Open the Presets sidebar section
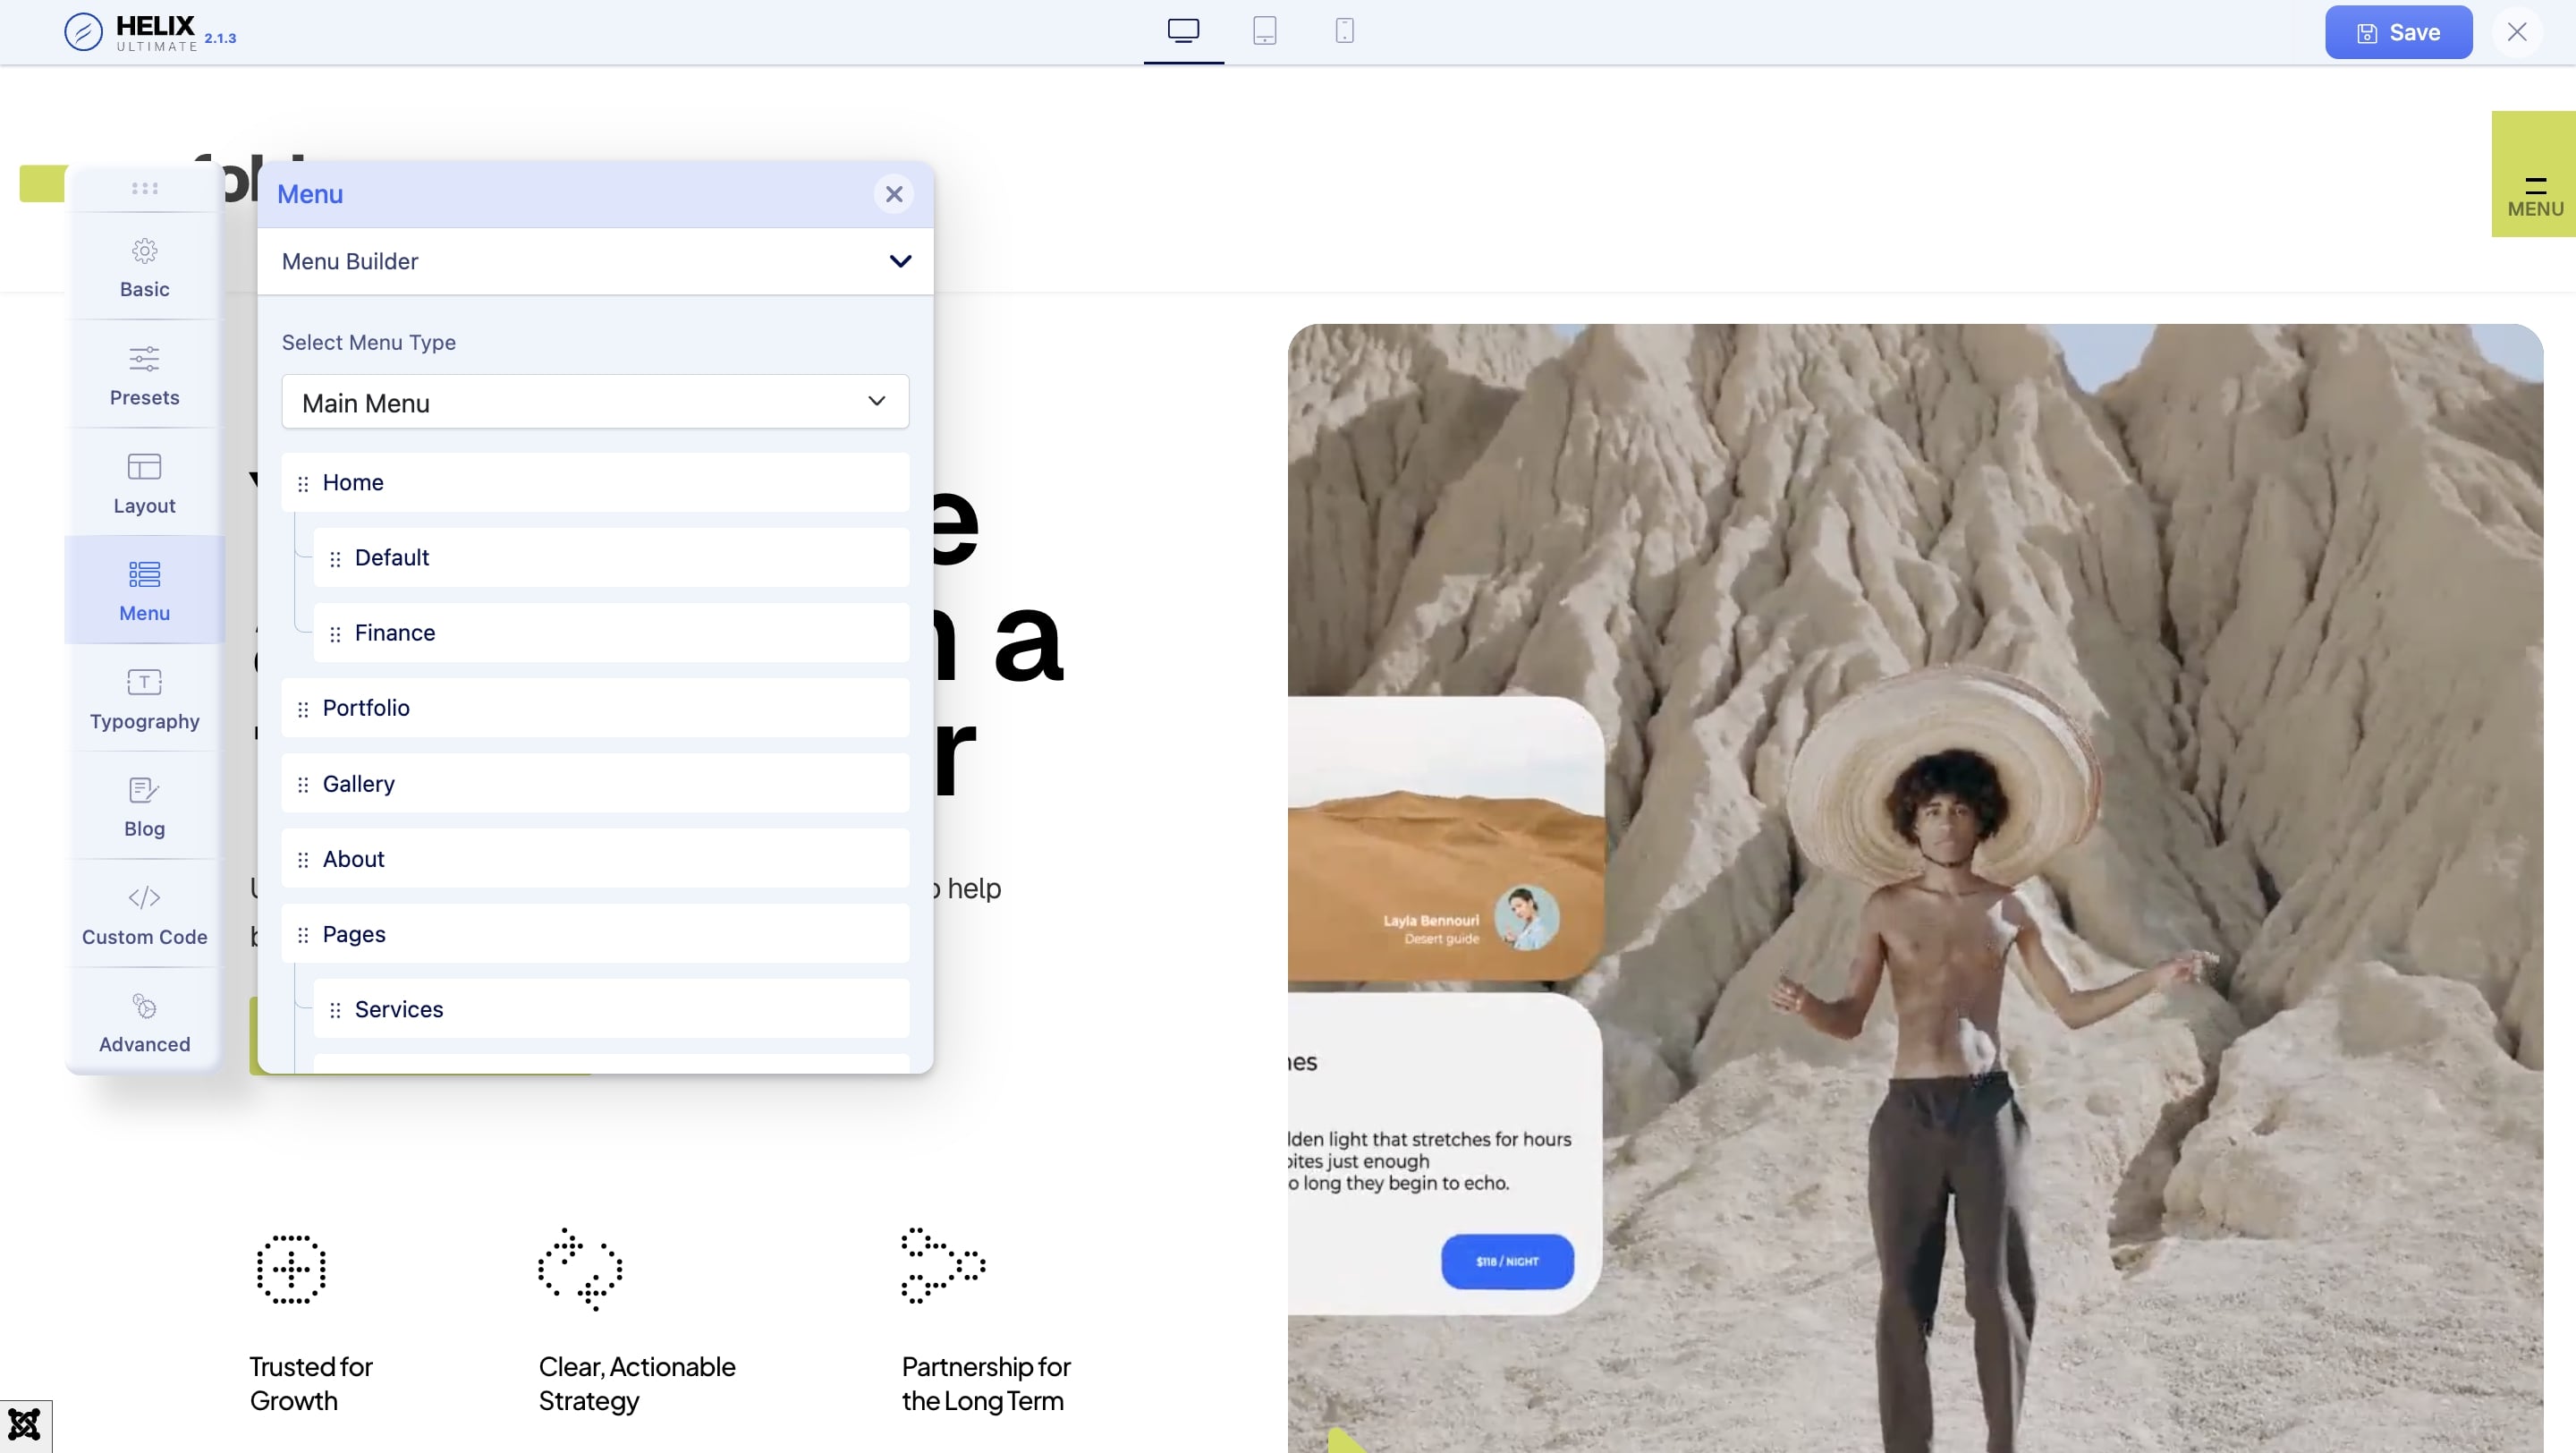The height and width of the screenshot is (1453, 2576). tap(144, 376)
